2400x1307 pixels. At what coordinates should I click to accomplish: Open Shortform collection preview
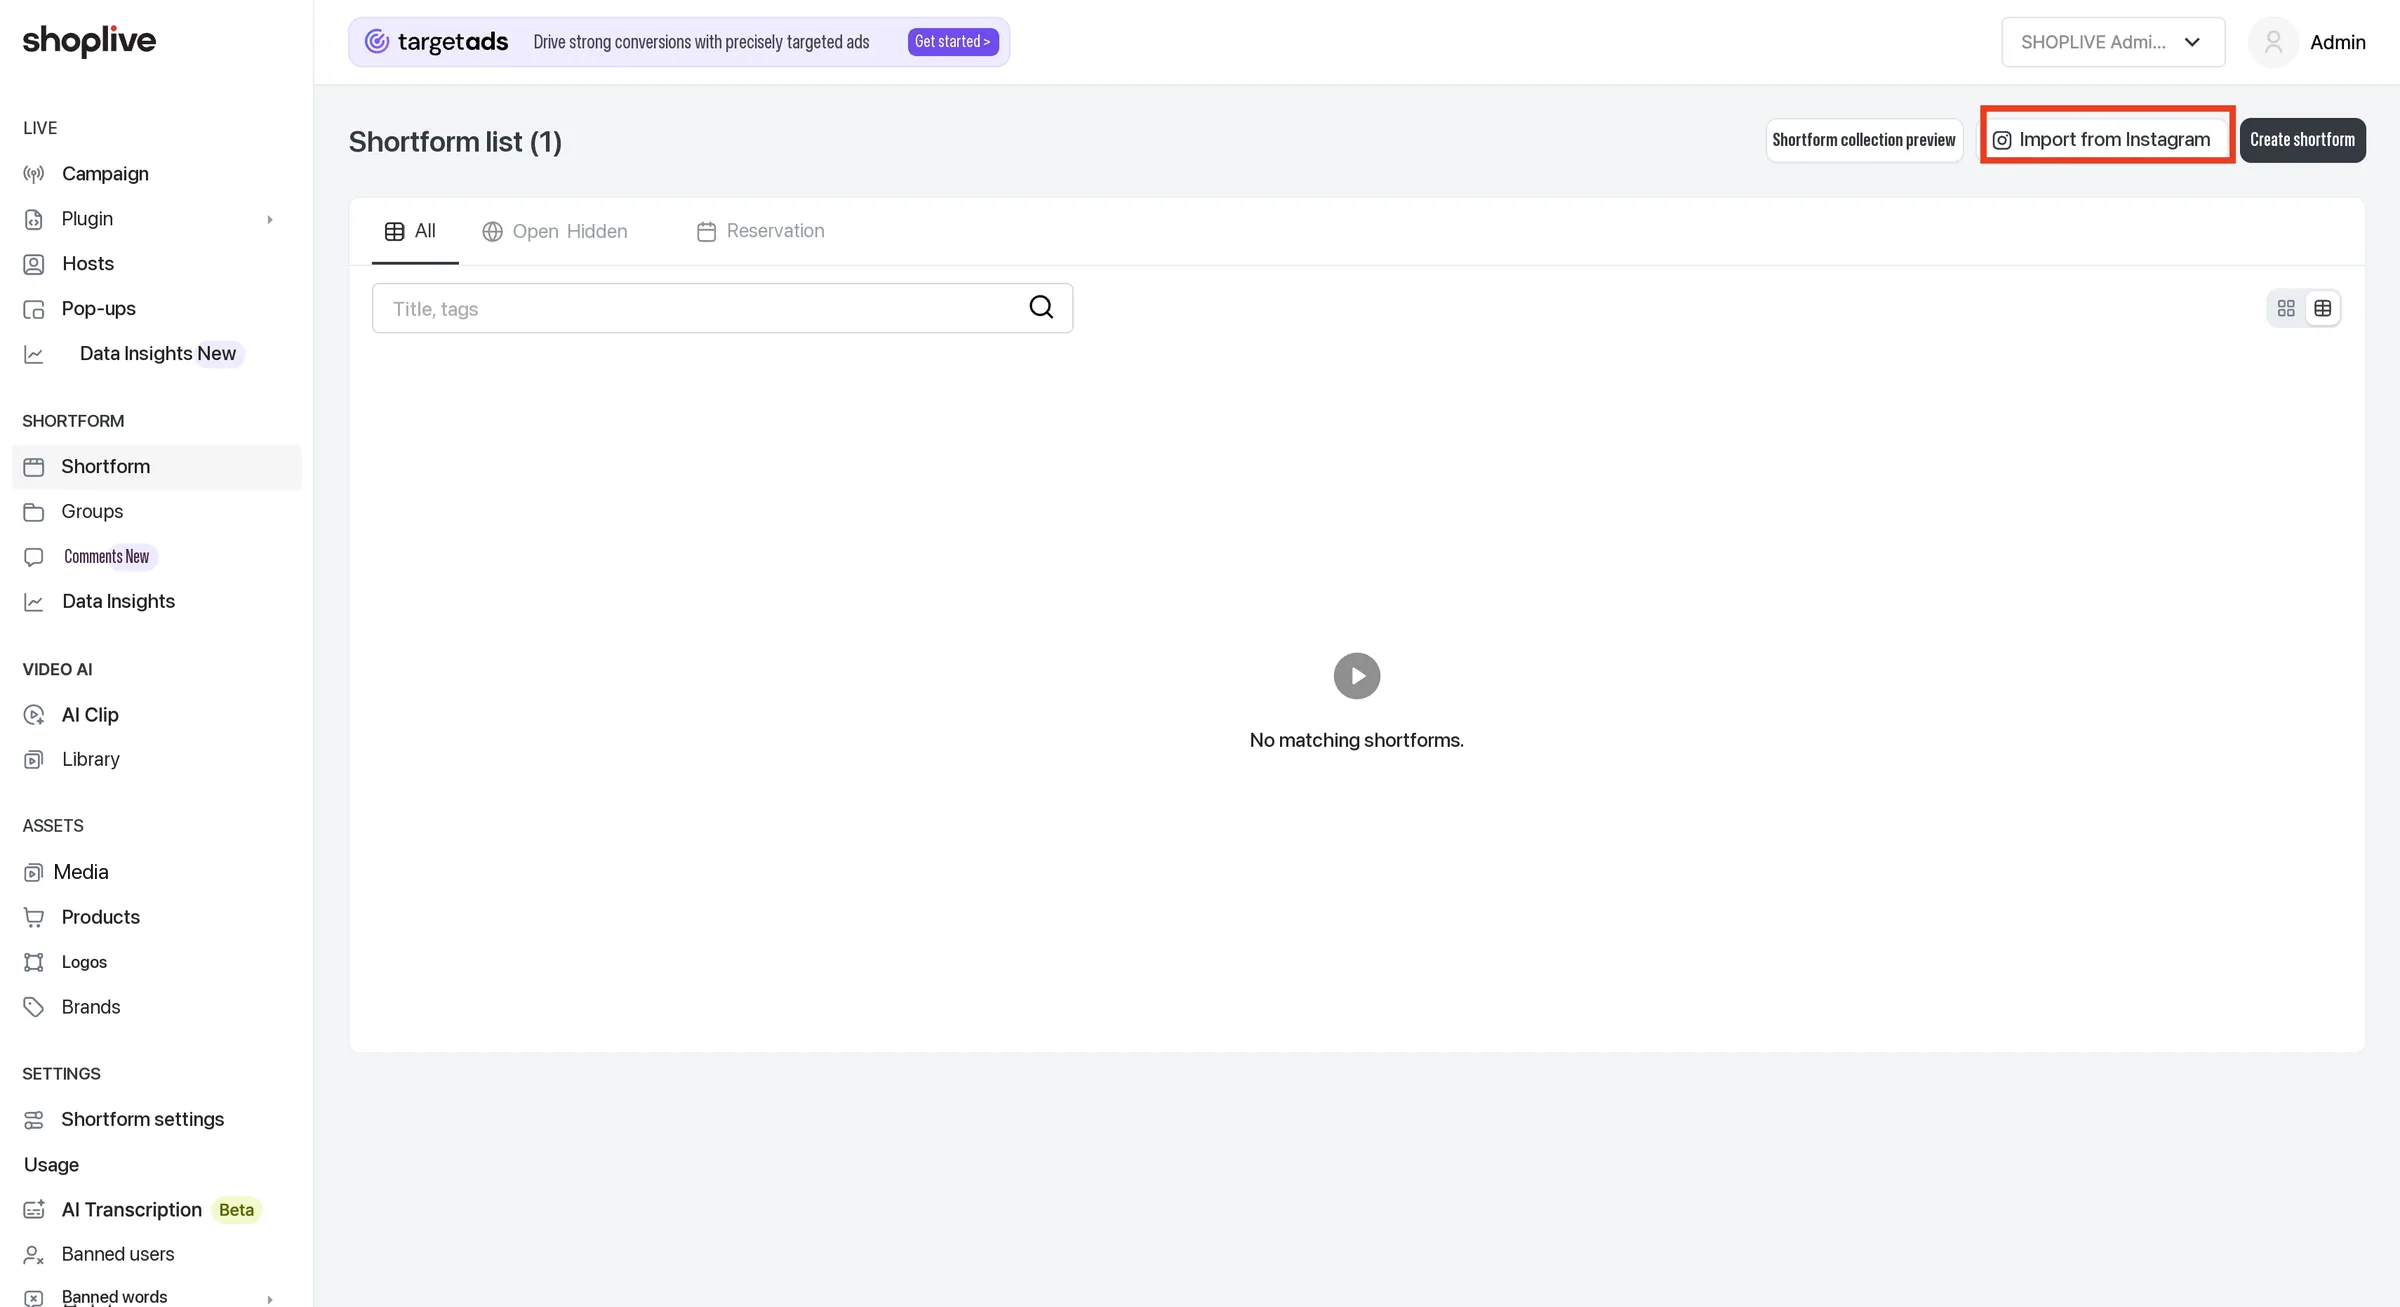tap(1864, 140)
